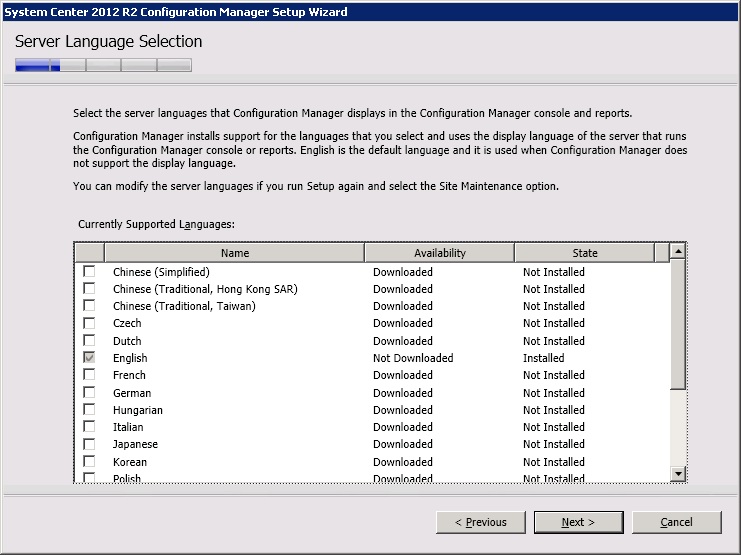Proceed by clicking the Next button
This screenshot has height=555, width=741.
click(579, 522)
